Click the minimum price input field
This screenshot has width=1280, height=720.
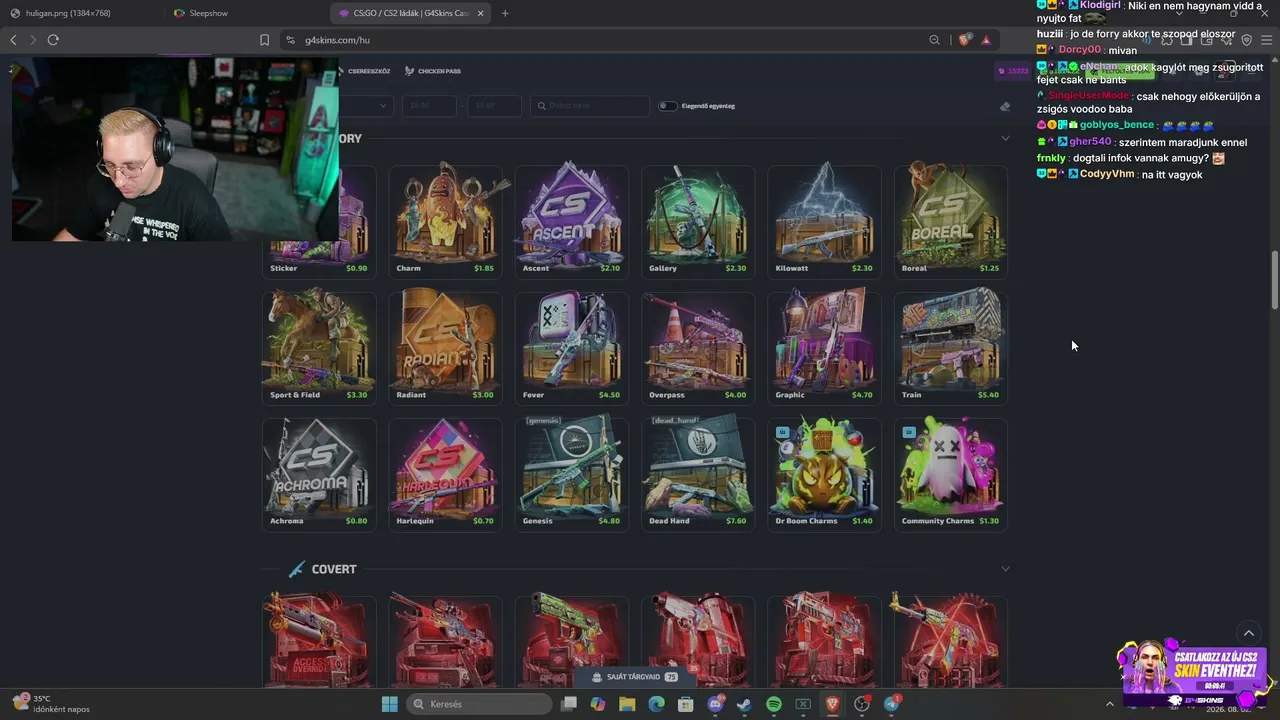click(429, 106)
